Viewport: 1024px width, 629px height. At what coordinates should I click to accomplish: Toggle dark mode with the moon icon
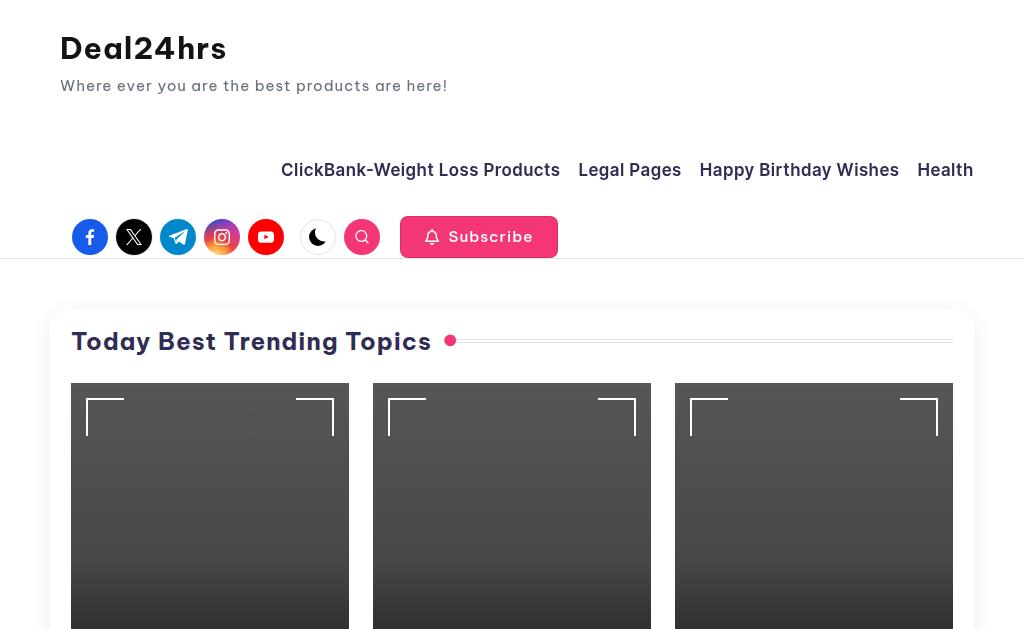point(318,237)
